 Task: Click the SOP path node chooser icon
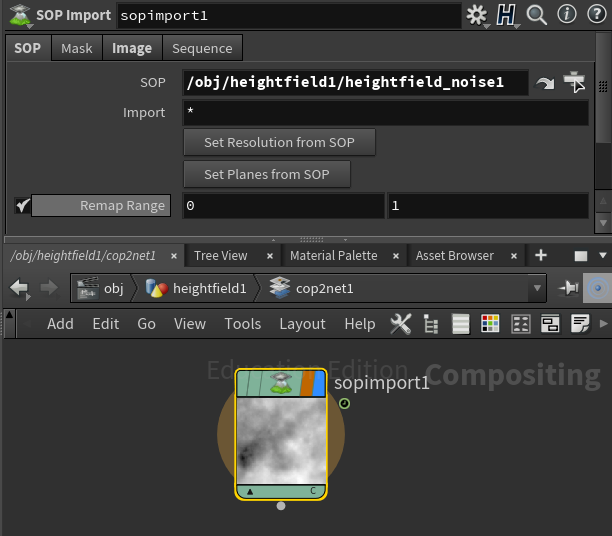tap(574, 82)
